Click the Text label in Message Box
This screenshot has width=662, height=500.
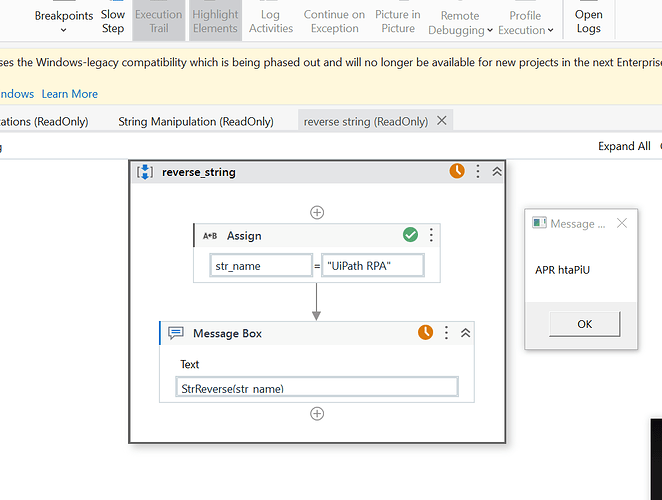click(190, 364)
